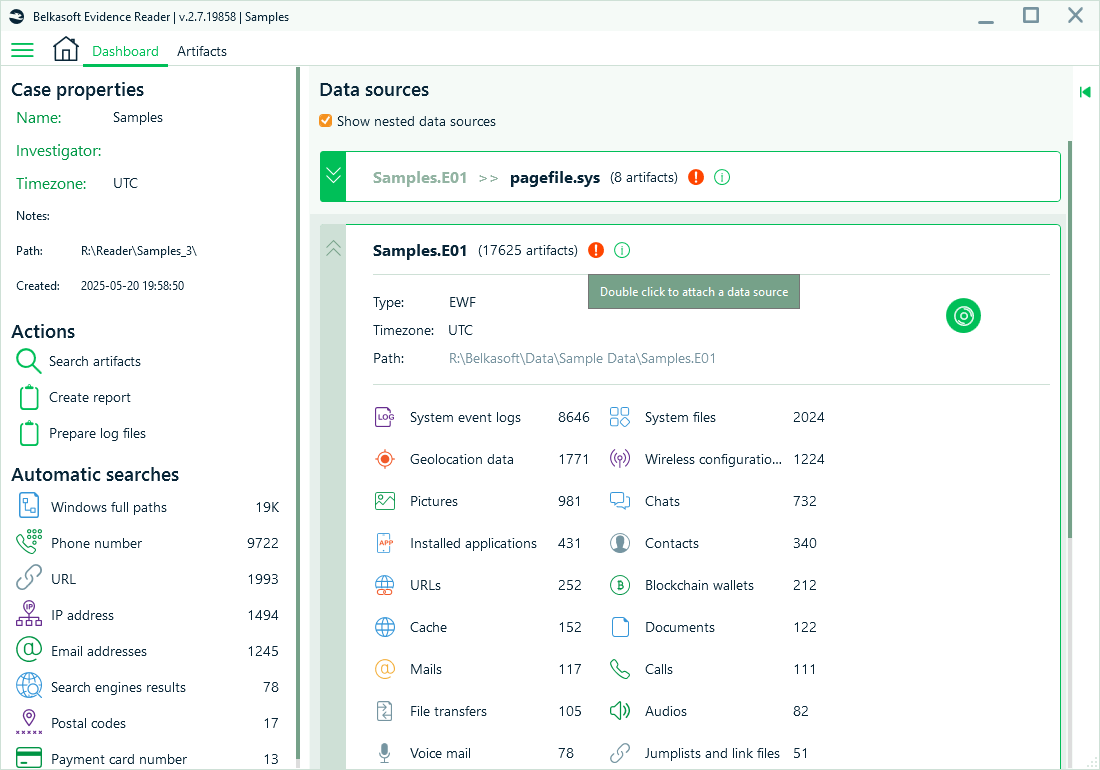Open Windows full paths automatic search
This screenshot has width=1100, height=770.
click(x=147, y=507)
